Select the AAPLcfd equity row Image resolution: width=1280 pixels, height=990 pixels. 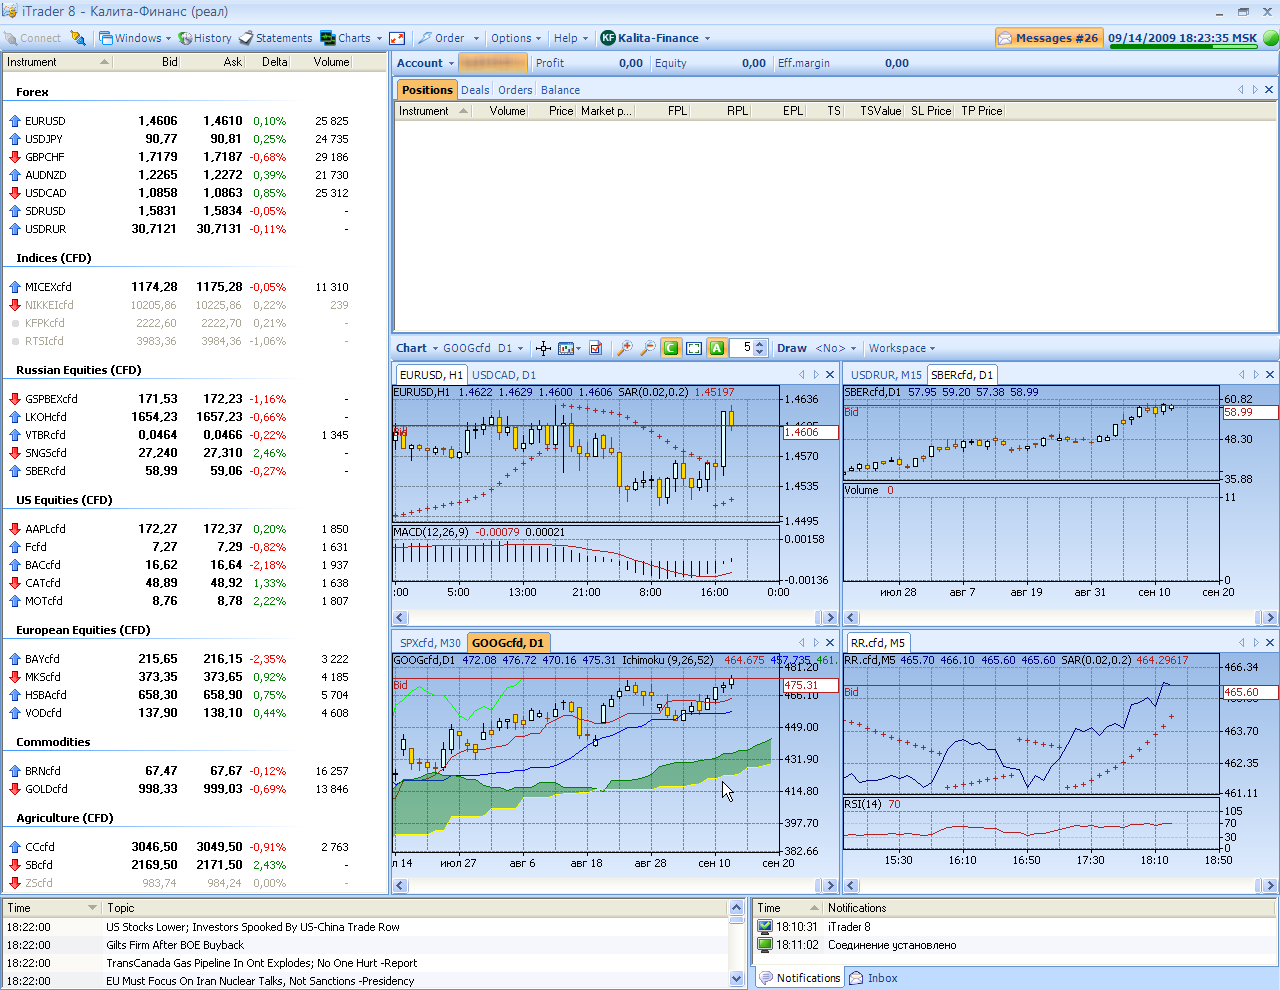(194, 529)
